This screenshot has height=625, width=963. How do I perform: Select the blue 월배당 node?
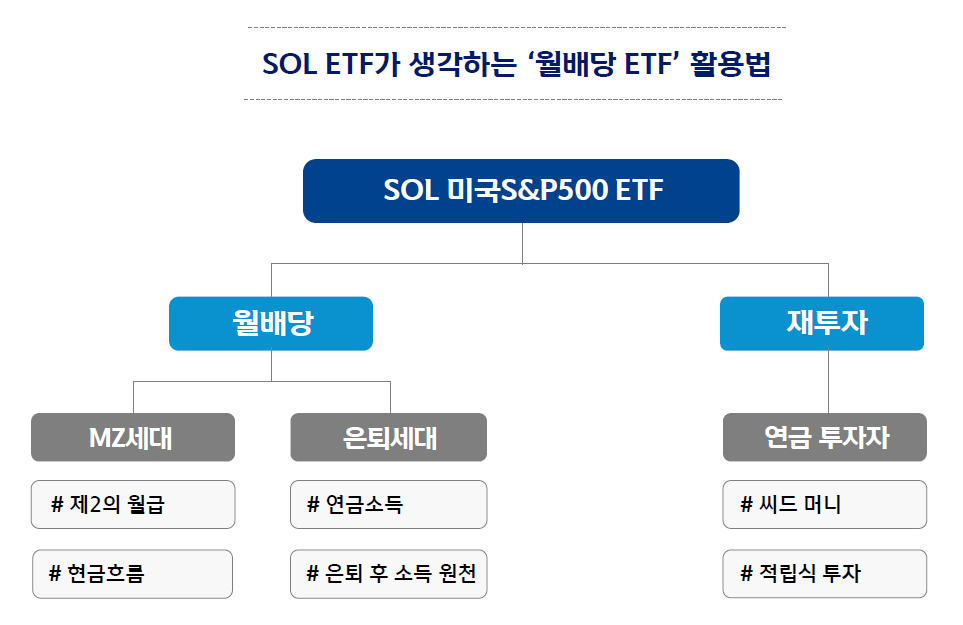pos(271,324)
